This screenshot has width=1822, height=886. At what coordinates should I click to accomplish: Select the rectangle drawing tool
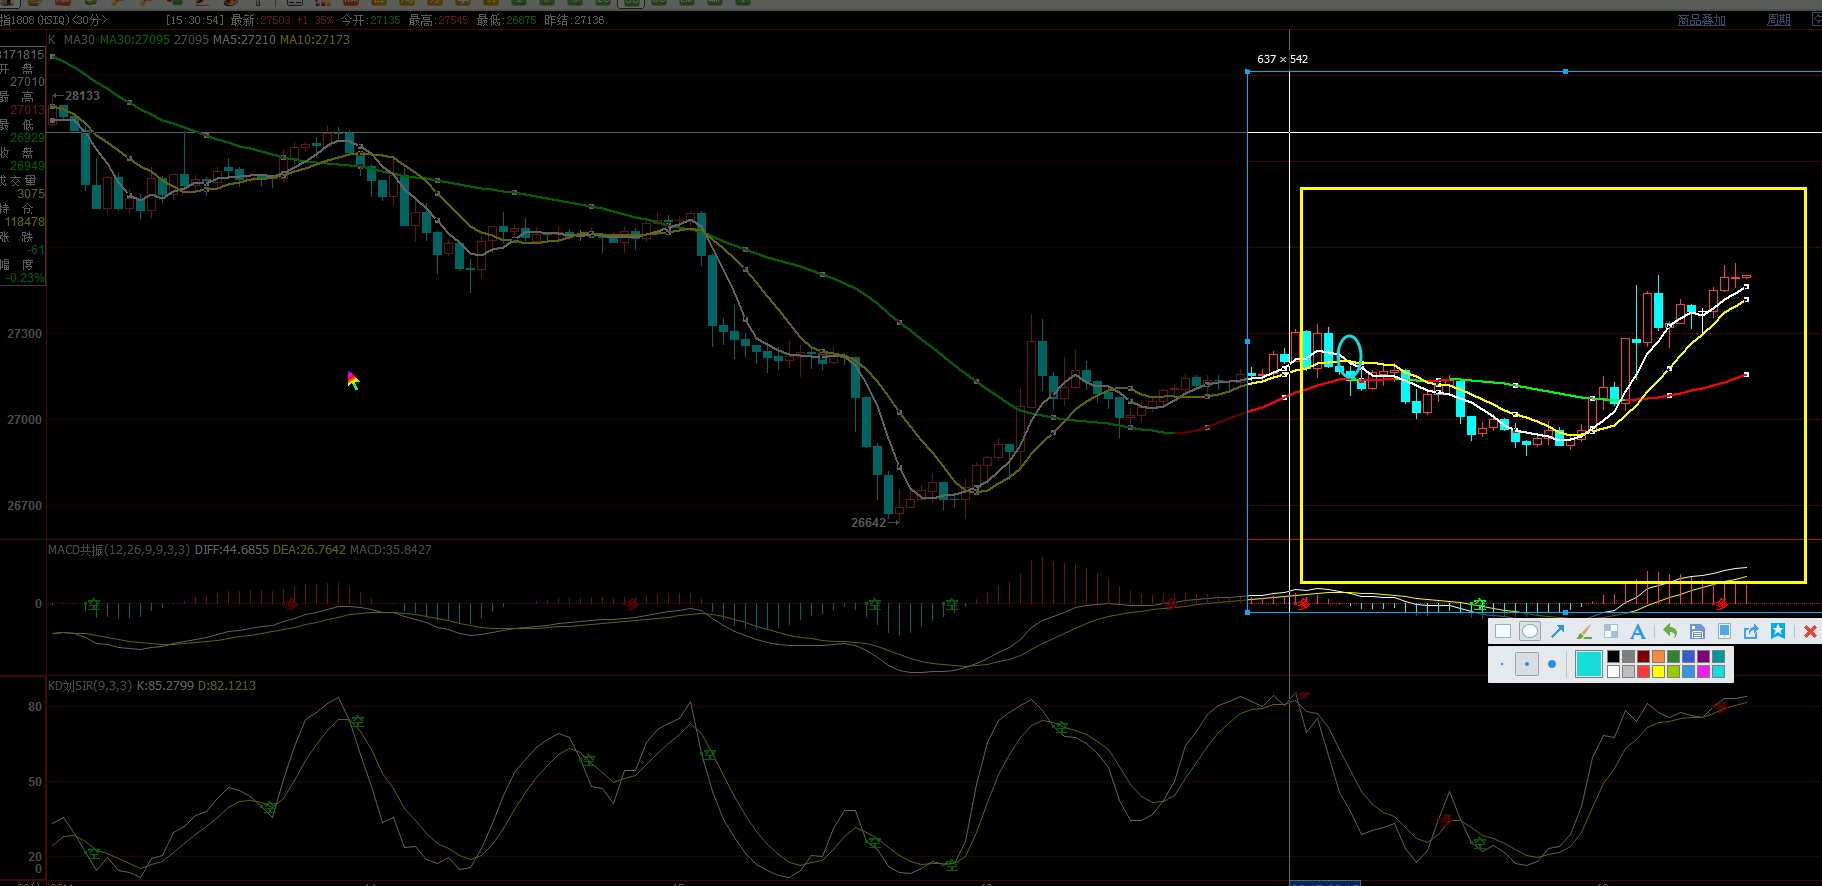[x=1503, y=631]
